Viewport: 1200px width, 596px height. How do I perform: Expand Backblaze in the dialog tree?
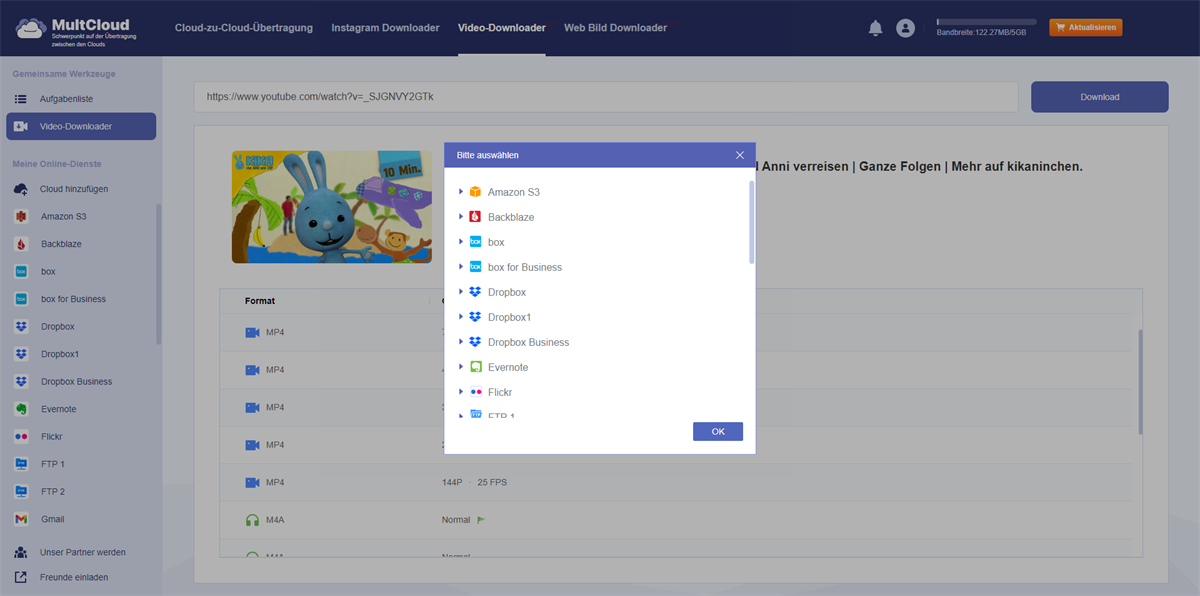(461, 217)
